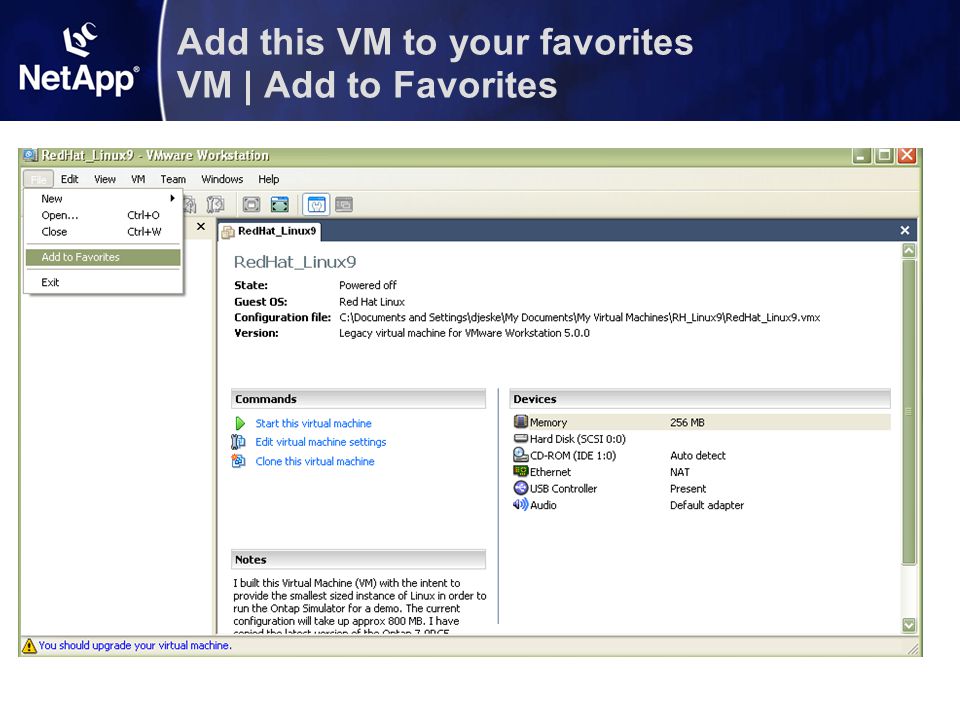
Task: Select Add to Favorites menu entry
Action: click(103, 257)
